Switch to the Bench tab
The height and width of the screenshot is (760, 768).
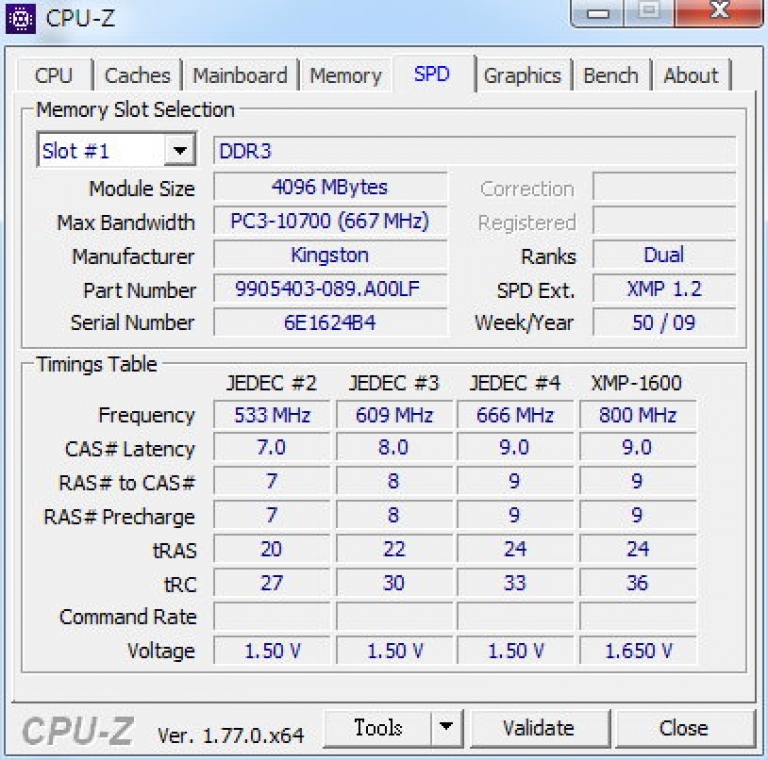pyautogui.click(x=611, y=75)
